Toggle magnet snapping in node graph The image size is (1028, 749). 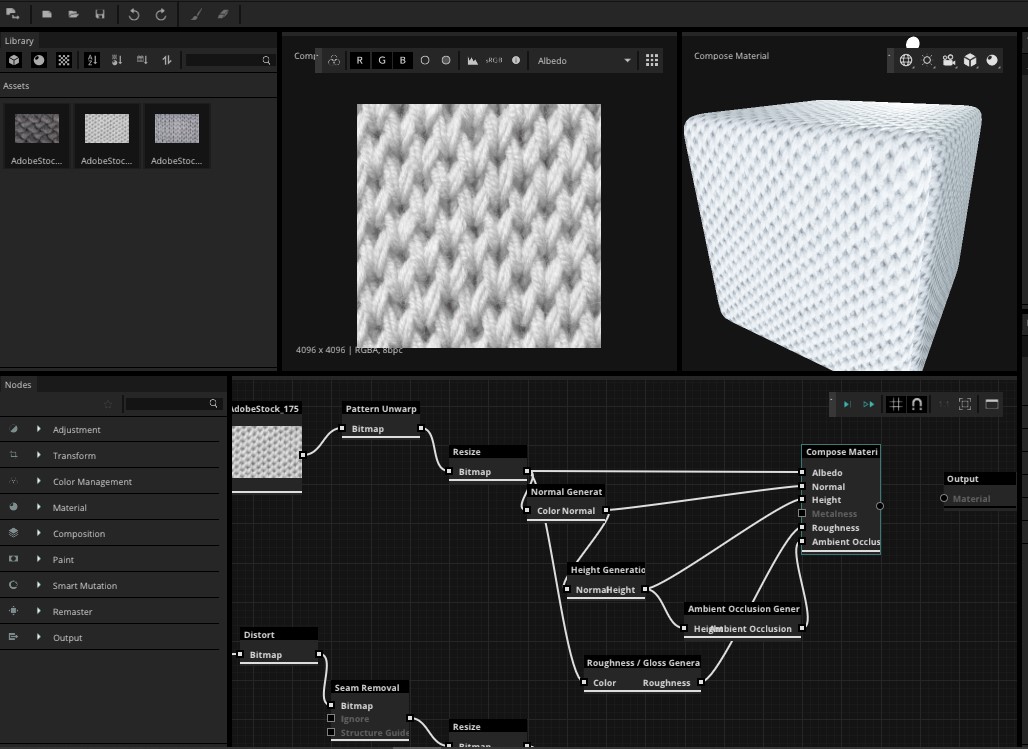click(x=917, y=404)
